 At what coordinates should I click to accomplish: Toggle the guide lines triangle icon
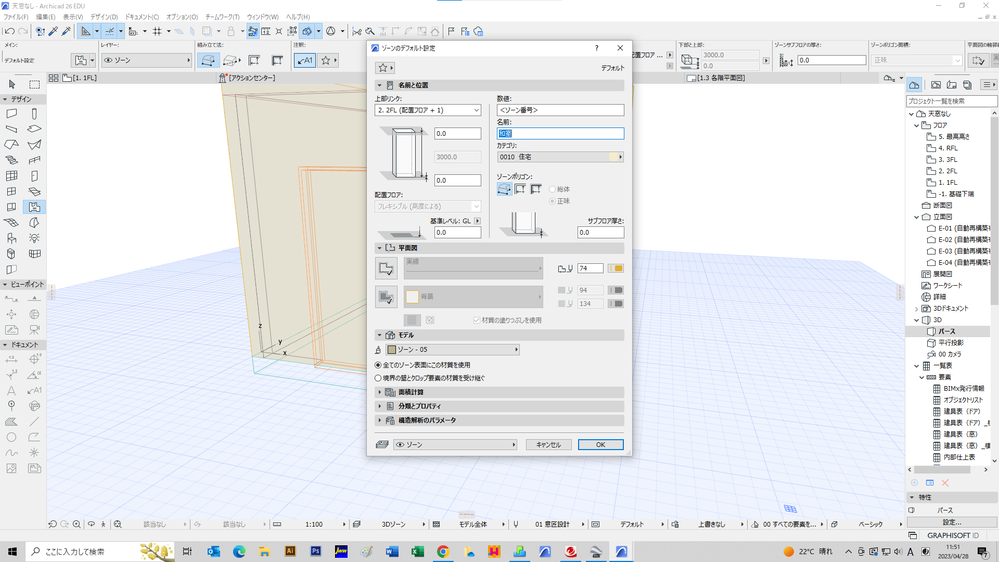click(x=85, y=31)
